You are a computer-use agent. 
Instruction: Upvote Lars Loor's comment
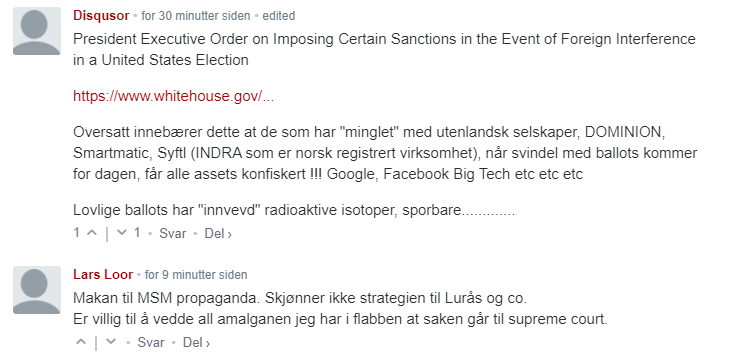click(81, 342)
